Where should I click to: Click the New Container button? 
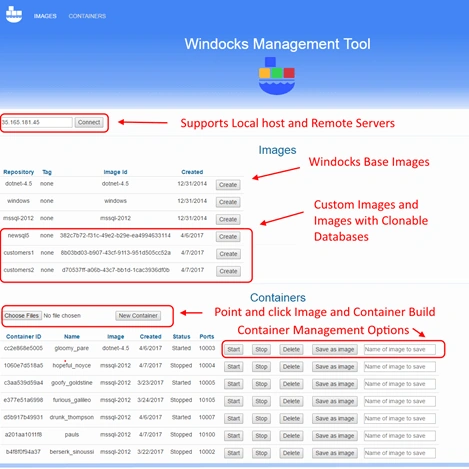tap(138, 316)
